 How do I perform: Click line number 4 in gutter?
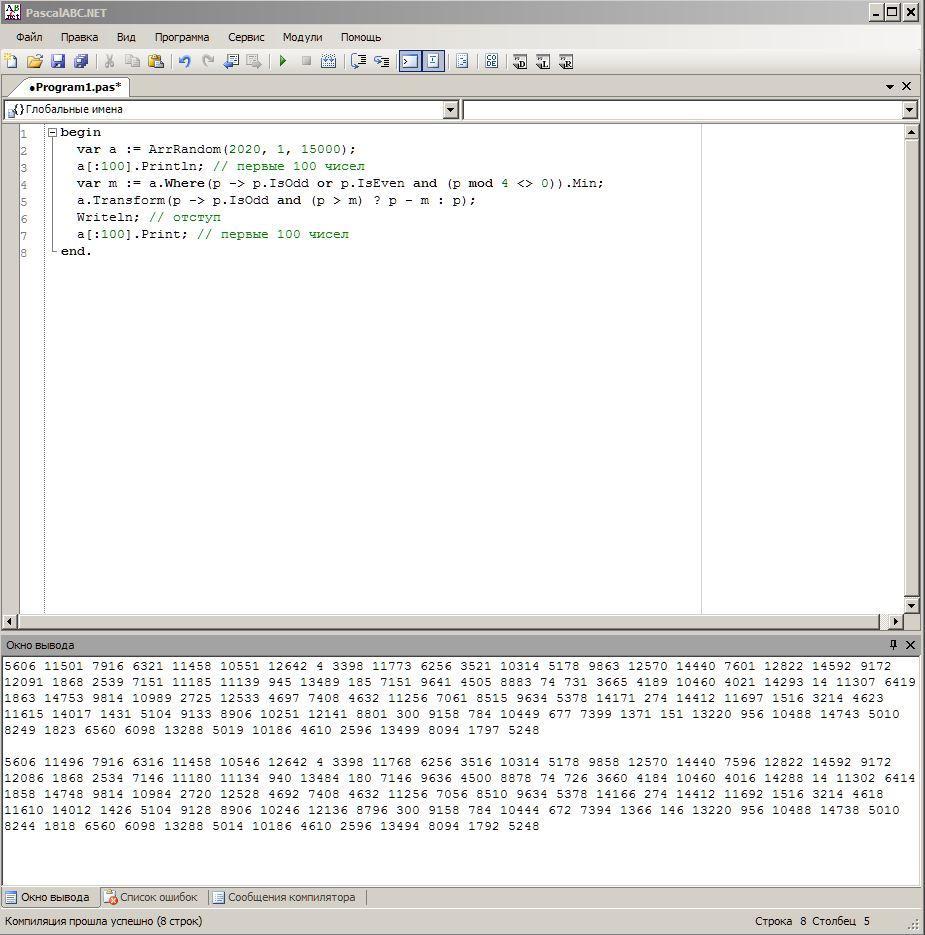[24, 184]
